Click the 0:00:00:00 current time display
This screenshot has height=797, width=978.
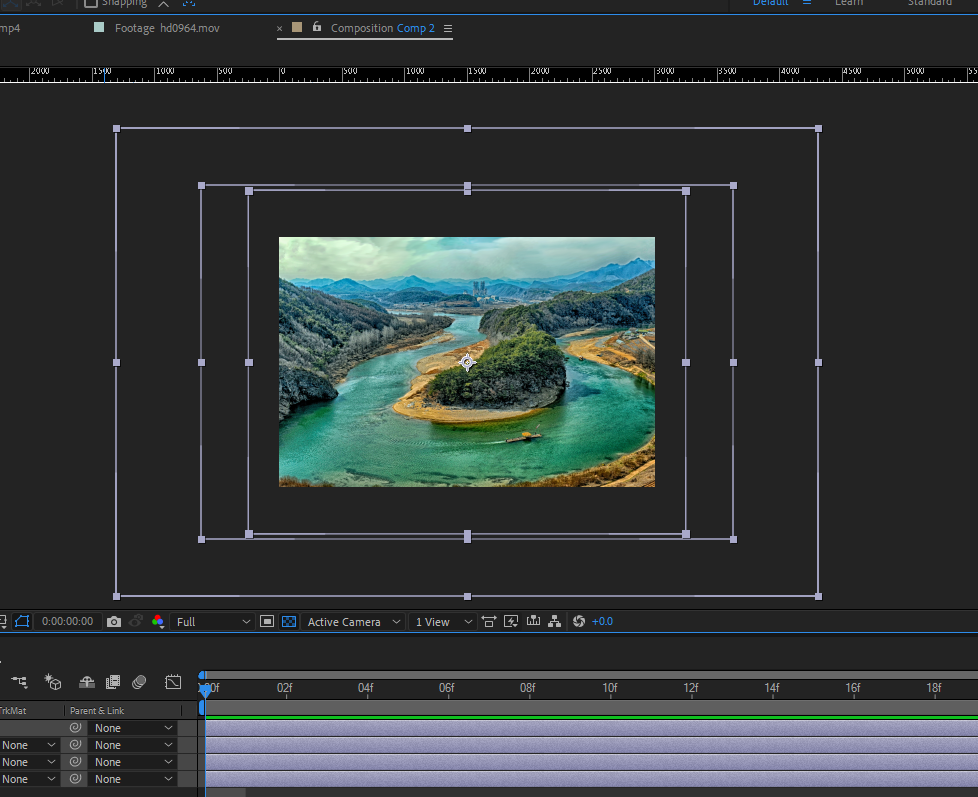pyautogui.click(x=68, y=622)
